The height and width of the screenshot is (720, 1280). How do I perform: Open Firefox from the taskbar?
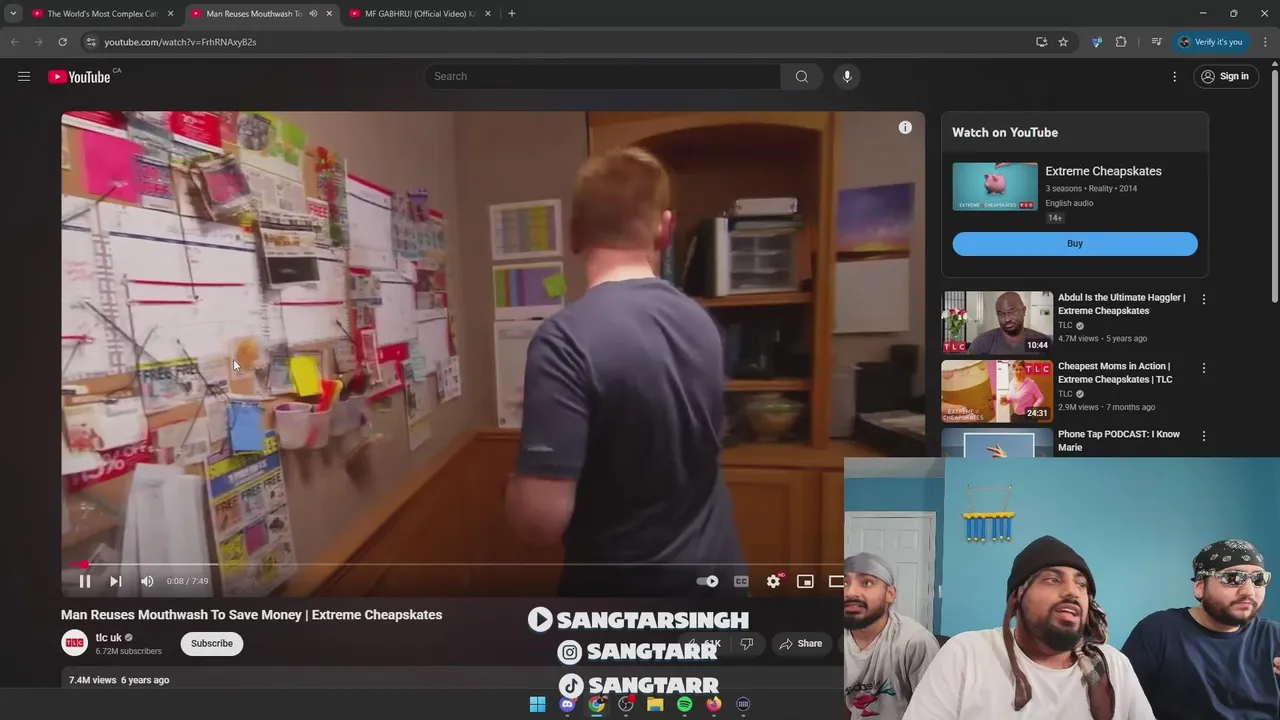coord(713,704)
